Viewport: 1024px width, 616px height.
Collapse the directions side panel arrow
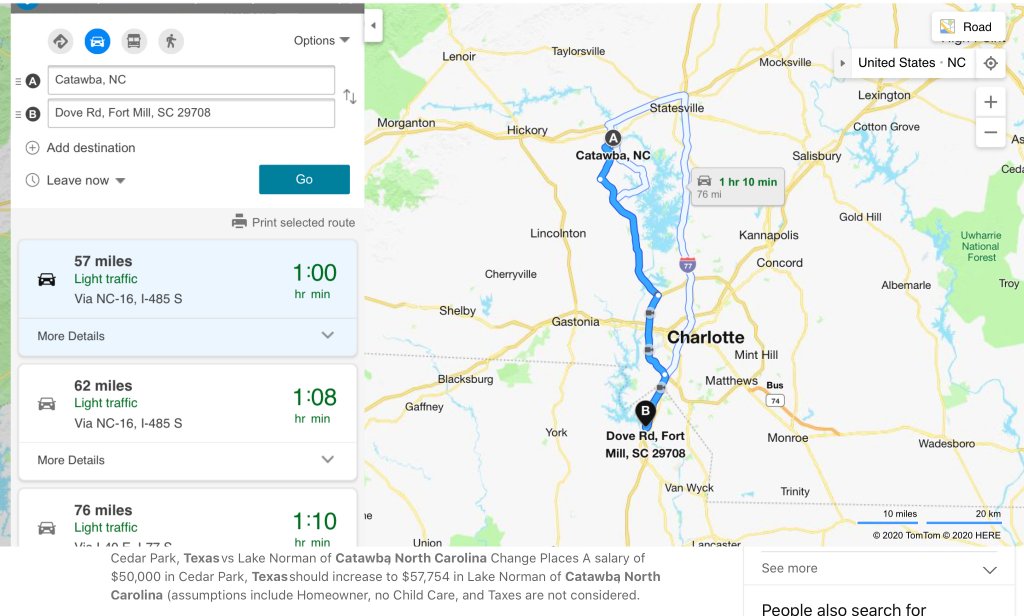tap(373, 26)
